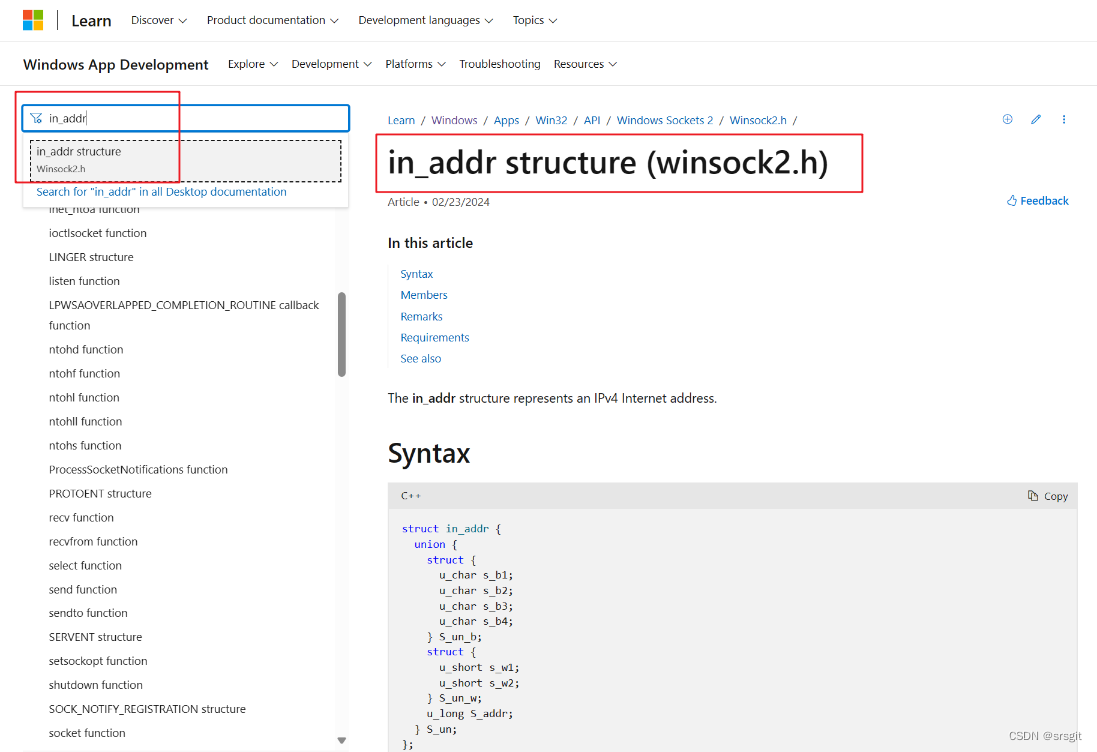
Task: Select the SERVENT structure sidebar entry
Action: [x=95, y=637]
